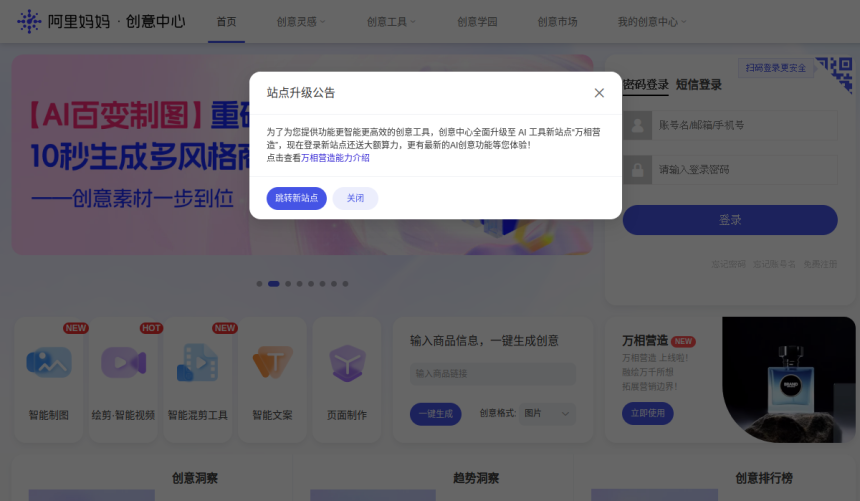Screen dimensions: 860x501
Task: Select the first carousel dot indicator
Action: (259, 284)
